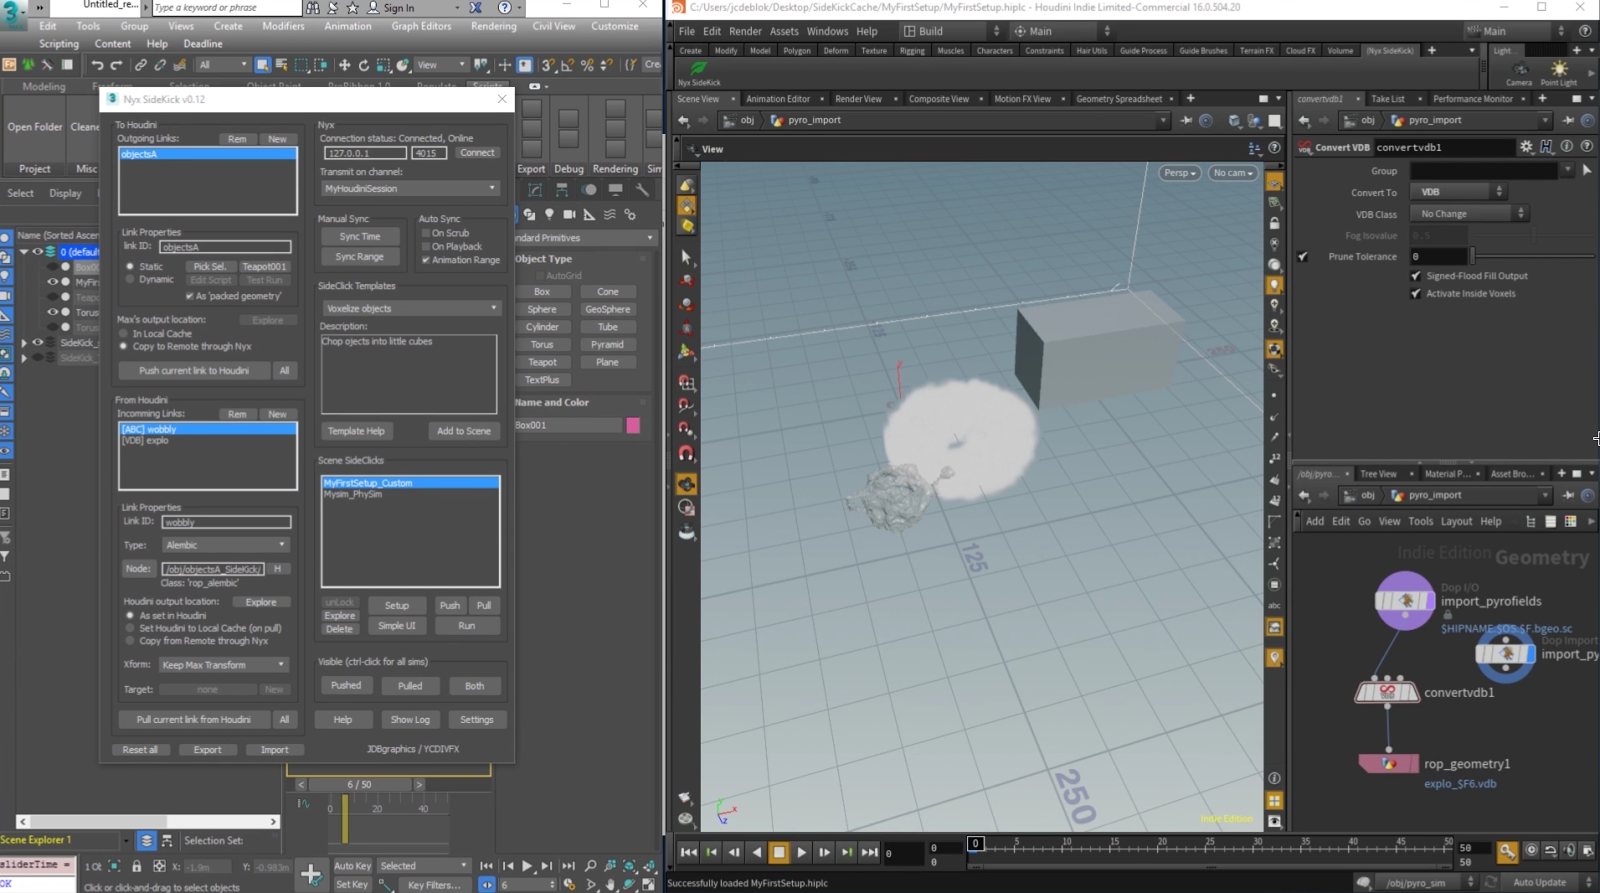Click Push current link to Houdini button
1600x893 pixels.
pyautogui.click(x=194, y=371)
